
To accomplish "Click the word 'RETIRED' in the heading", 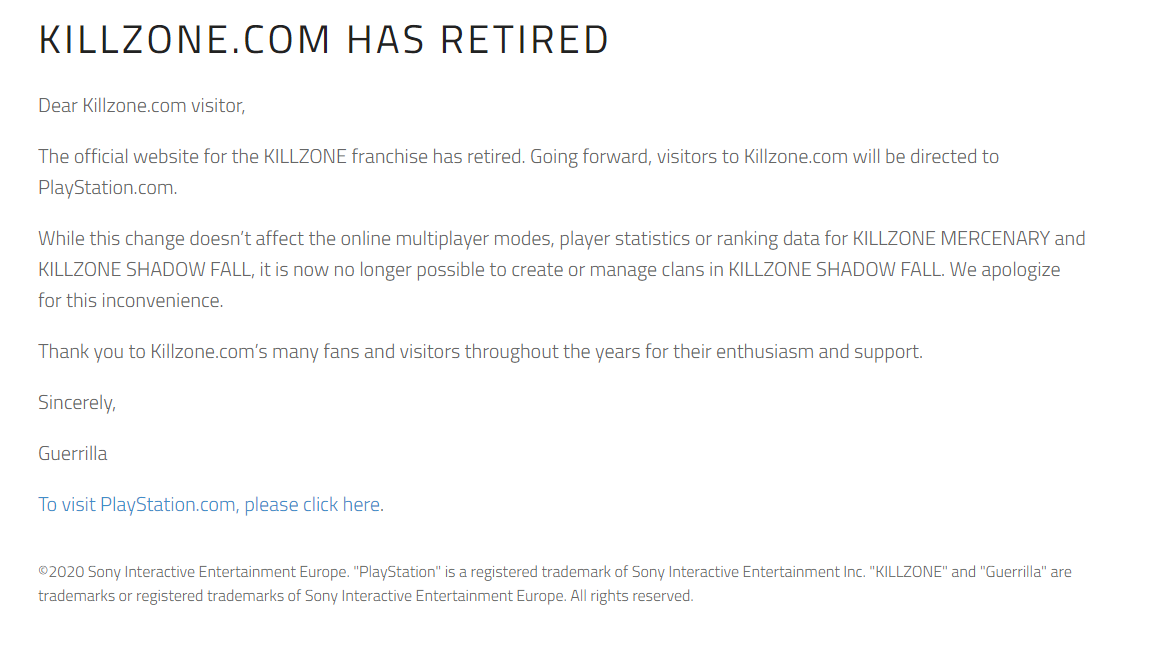I will point(525,40).
